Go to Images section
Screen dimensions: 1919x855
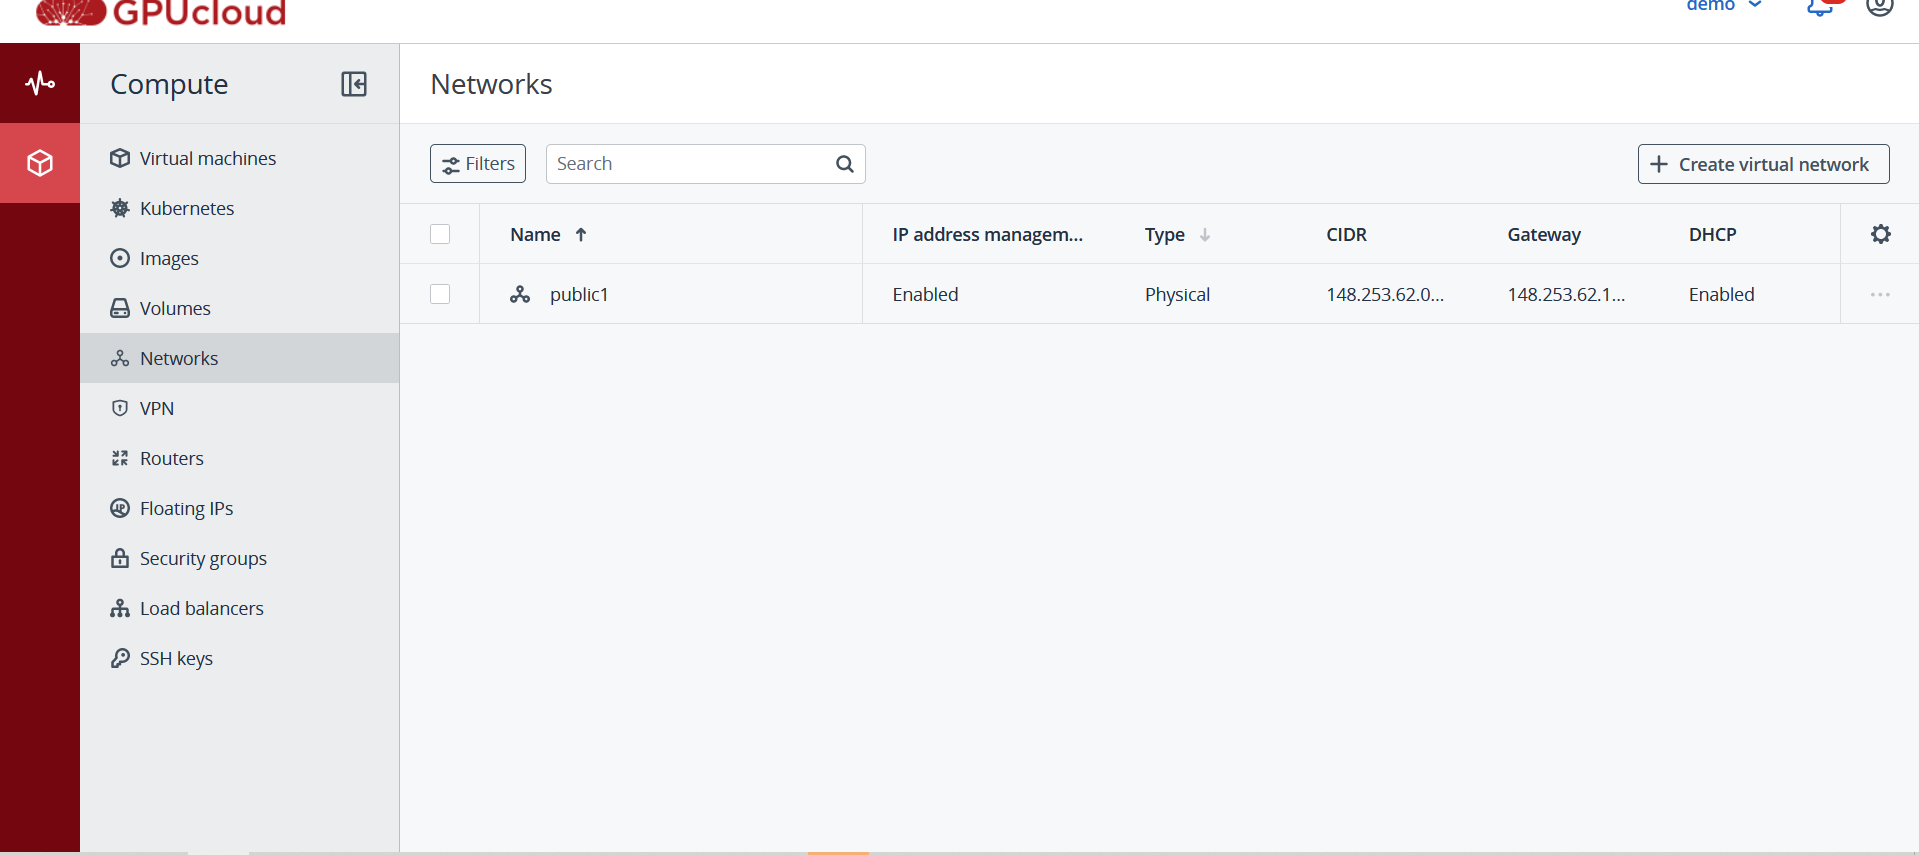(x=240, y=258)
